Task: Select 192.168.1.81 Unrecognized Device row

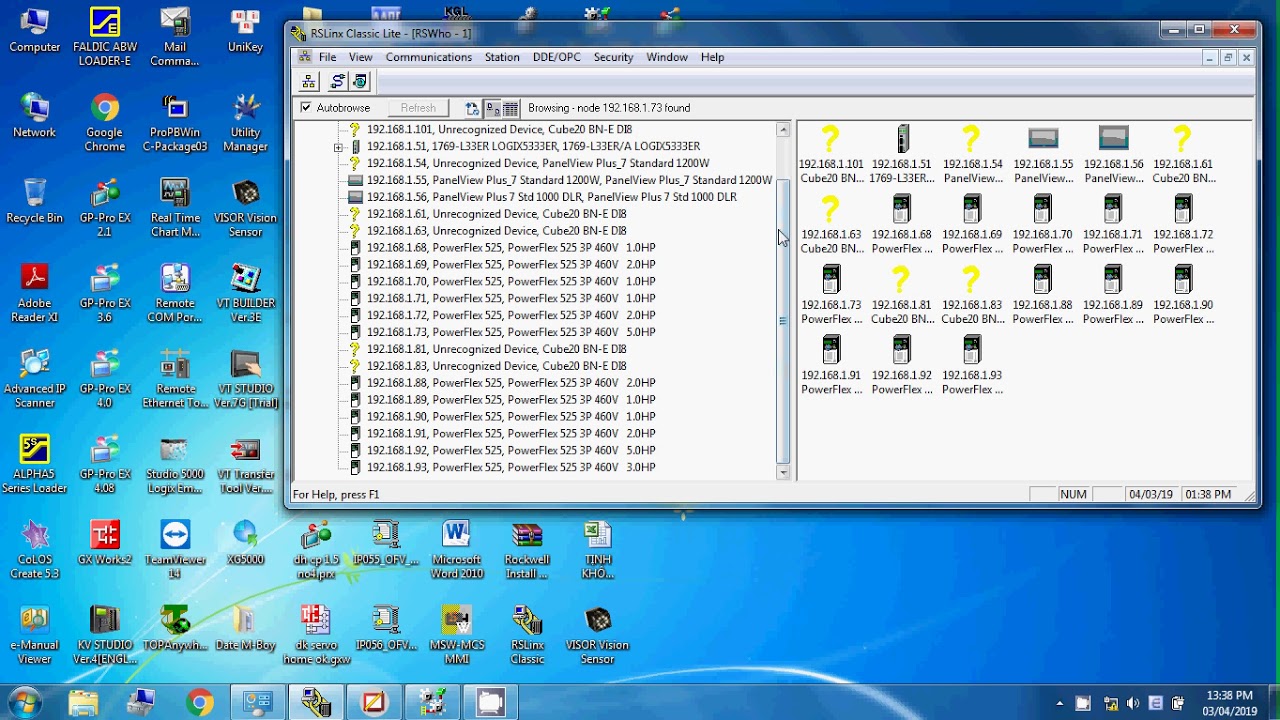Action: pyautogui.click(x=496, y=349)
